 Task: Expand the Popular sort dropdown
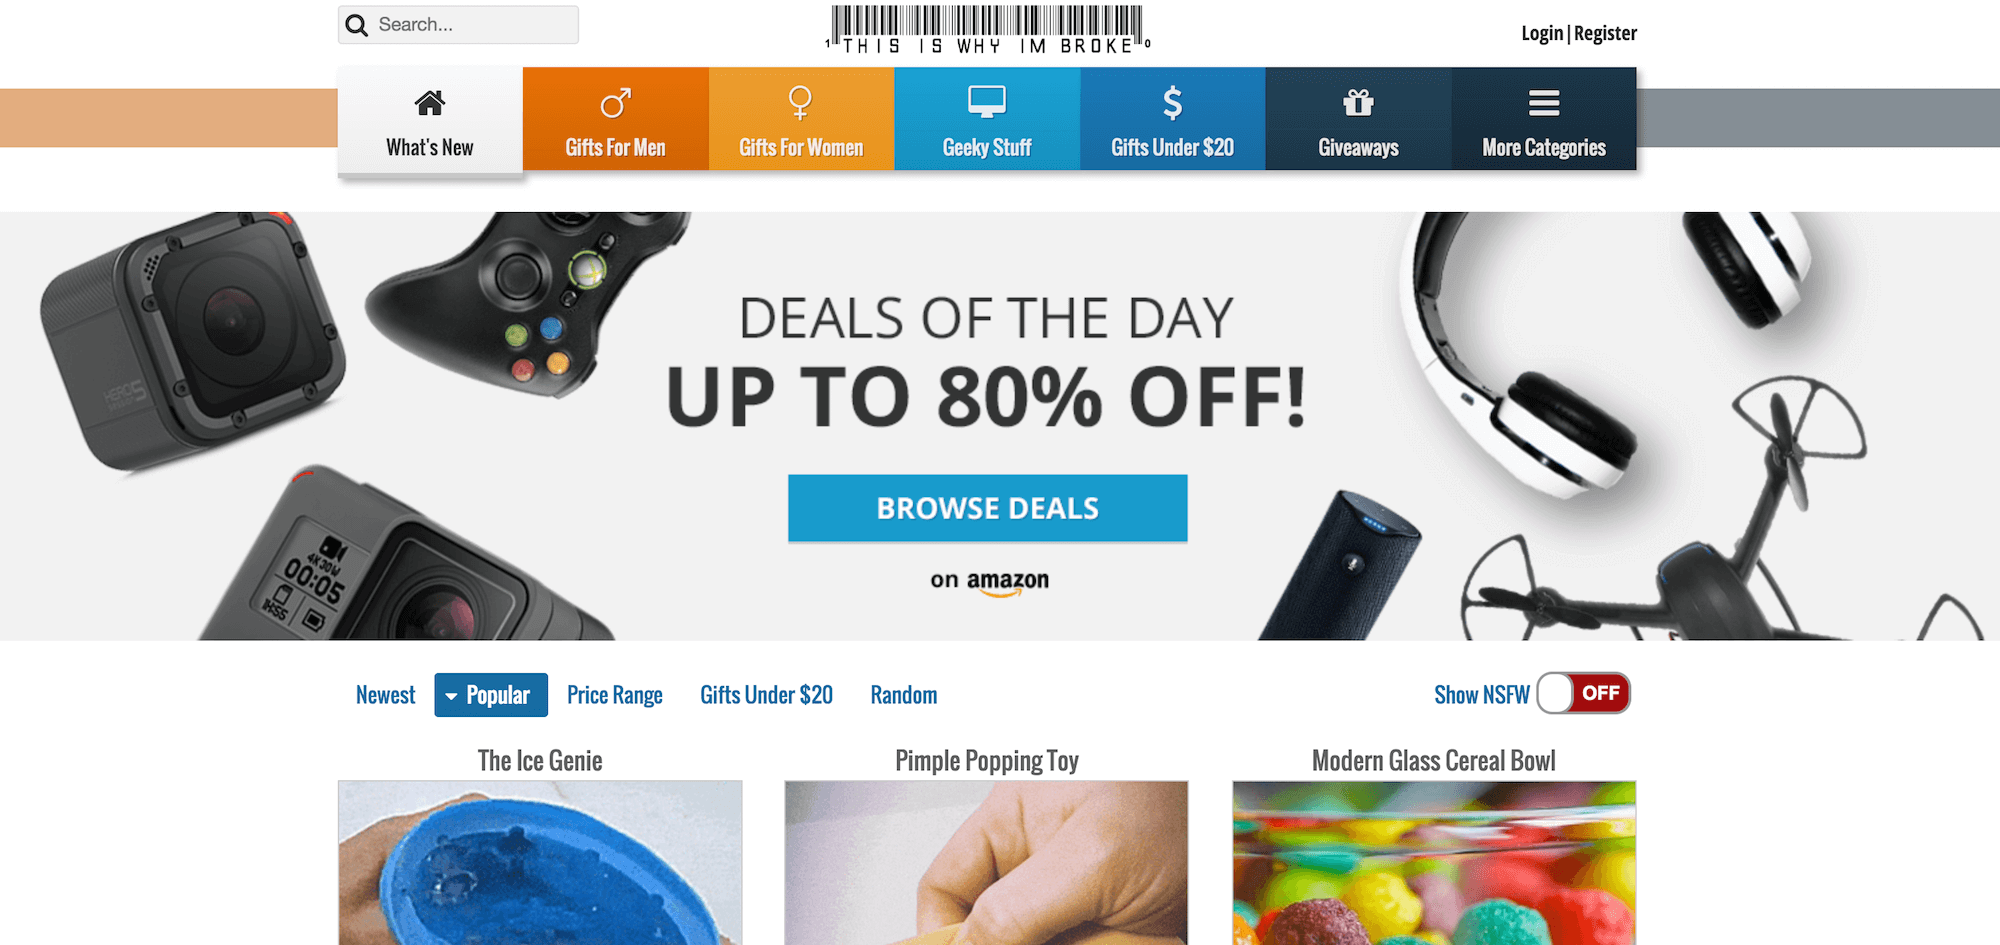point(491,695)
